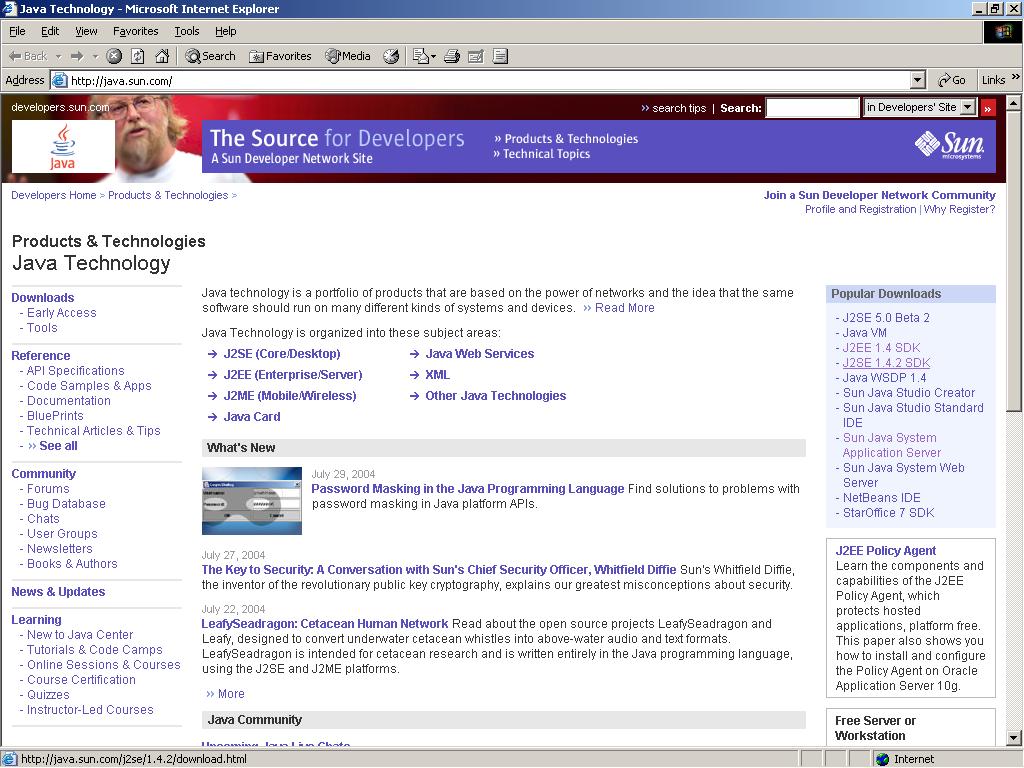Open the View menu

pyautogui.click(x=86, y=31)
